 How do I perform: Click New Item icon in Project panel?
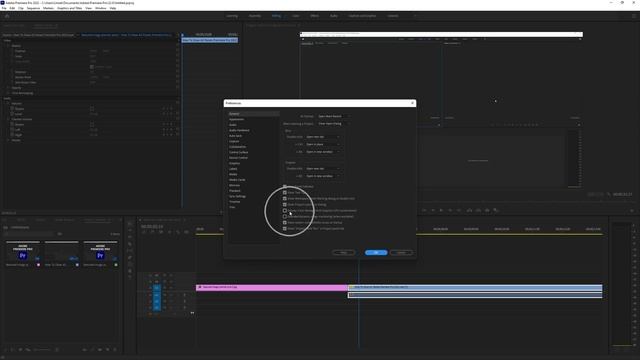pos(108,349)
